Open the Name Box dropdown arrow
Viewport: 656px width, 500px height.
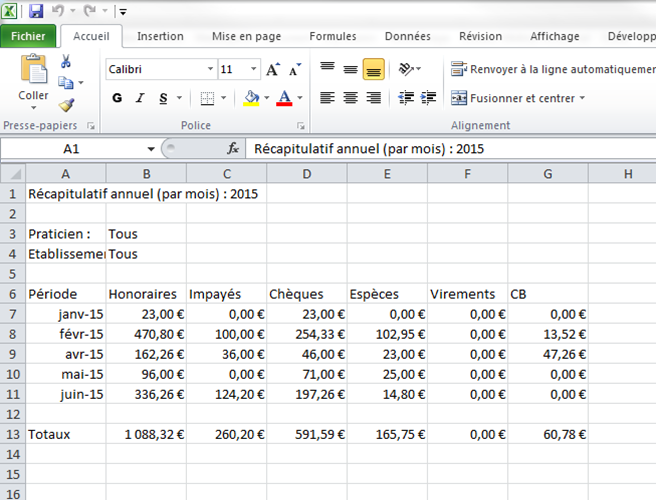[x=151, y=148]
